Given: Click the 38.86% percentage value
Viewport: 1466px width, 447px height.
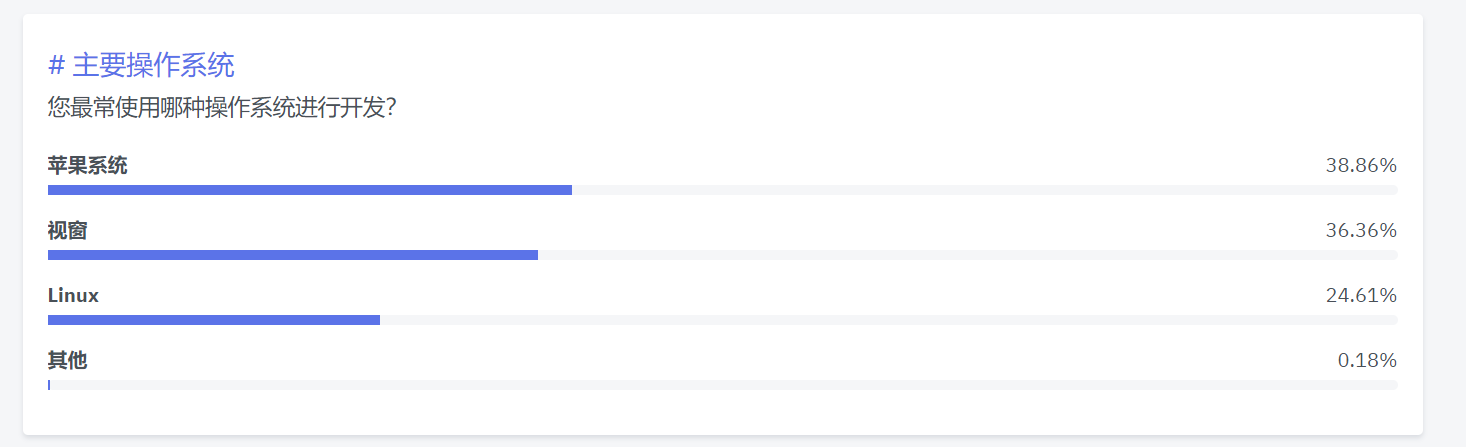Looking at the screenshot, I should coord(1361,166).
